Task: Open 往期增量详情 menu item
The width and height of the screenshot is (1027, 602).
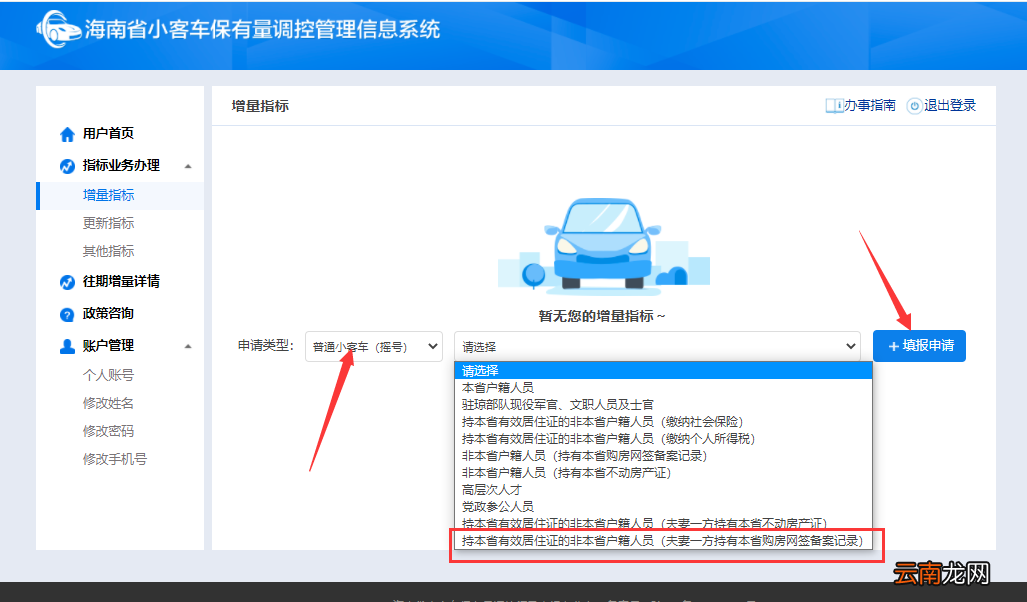Action: (x=121, y=282)
